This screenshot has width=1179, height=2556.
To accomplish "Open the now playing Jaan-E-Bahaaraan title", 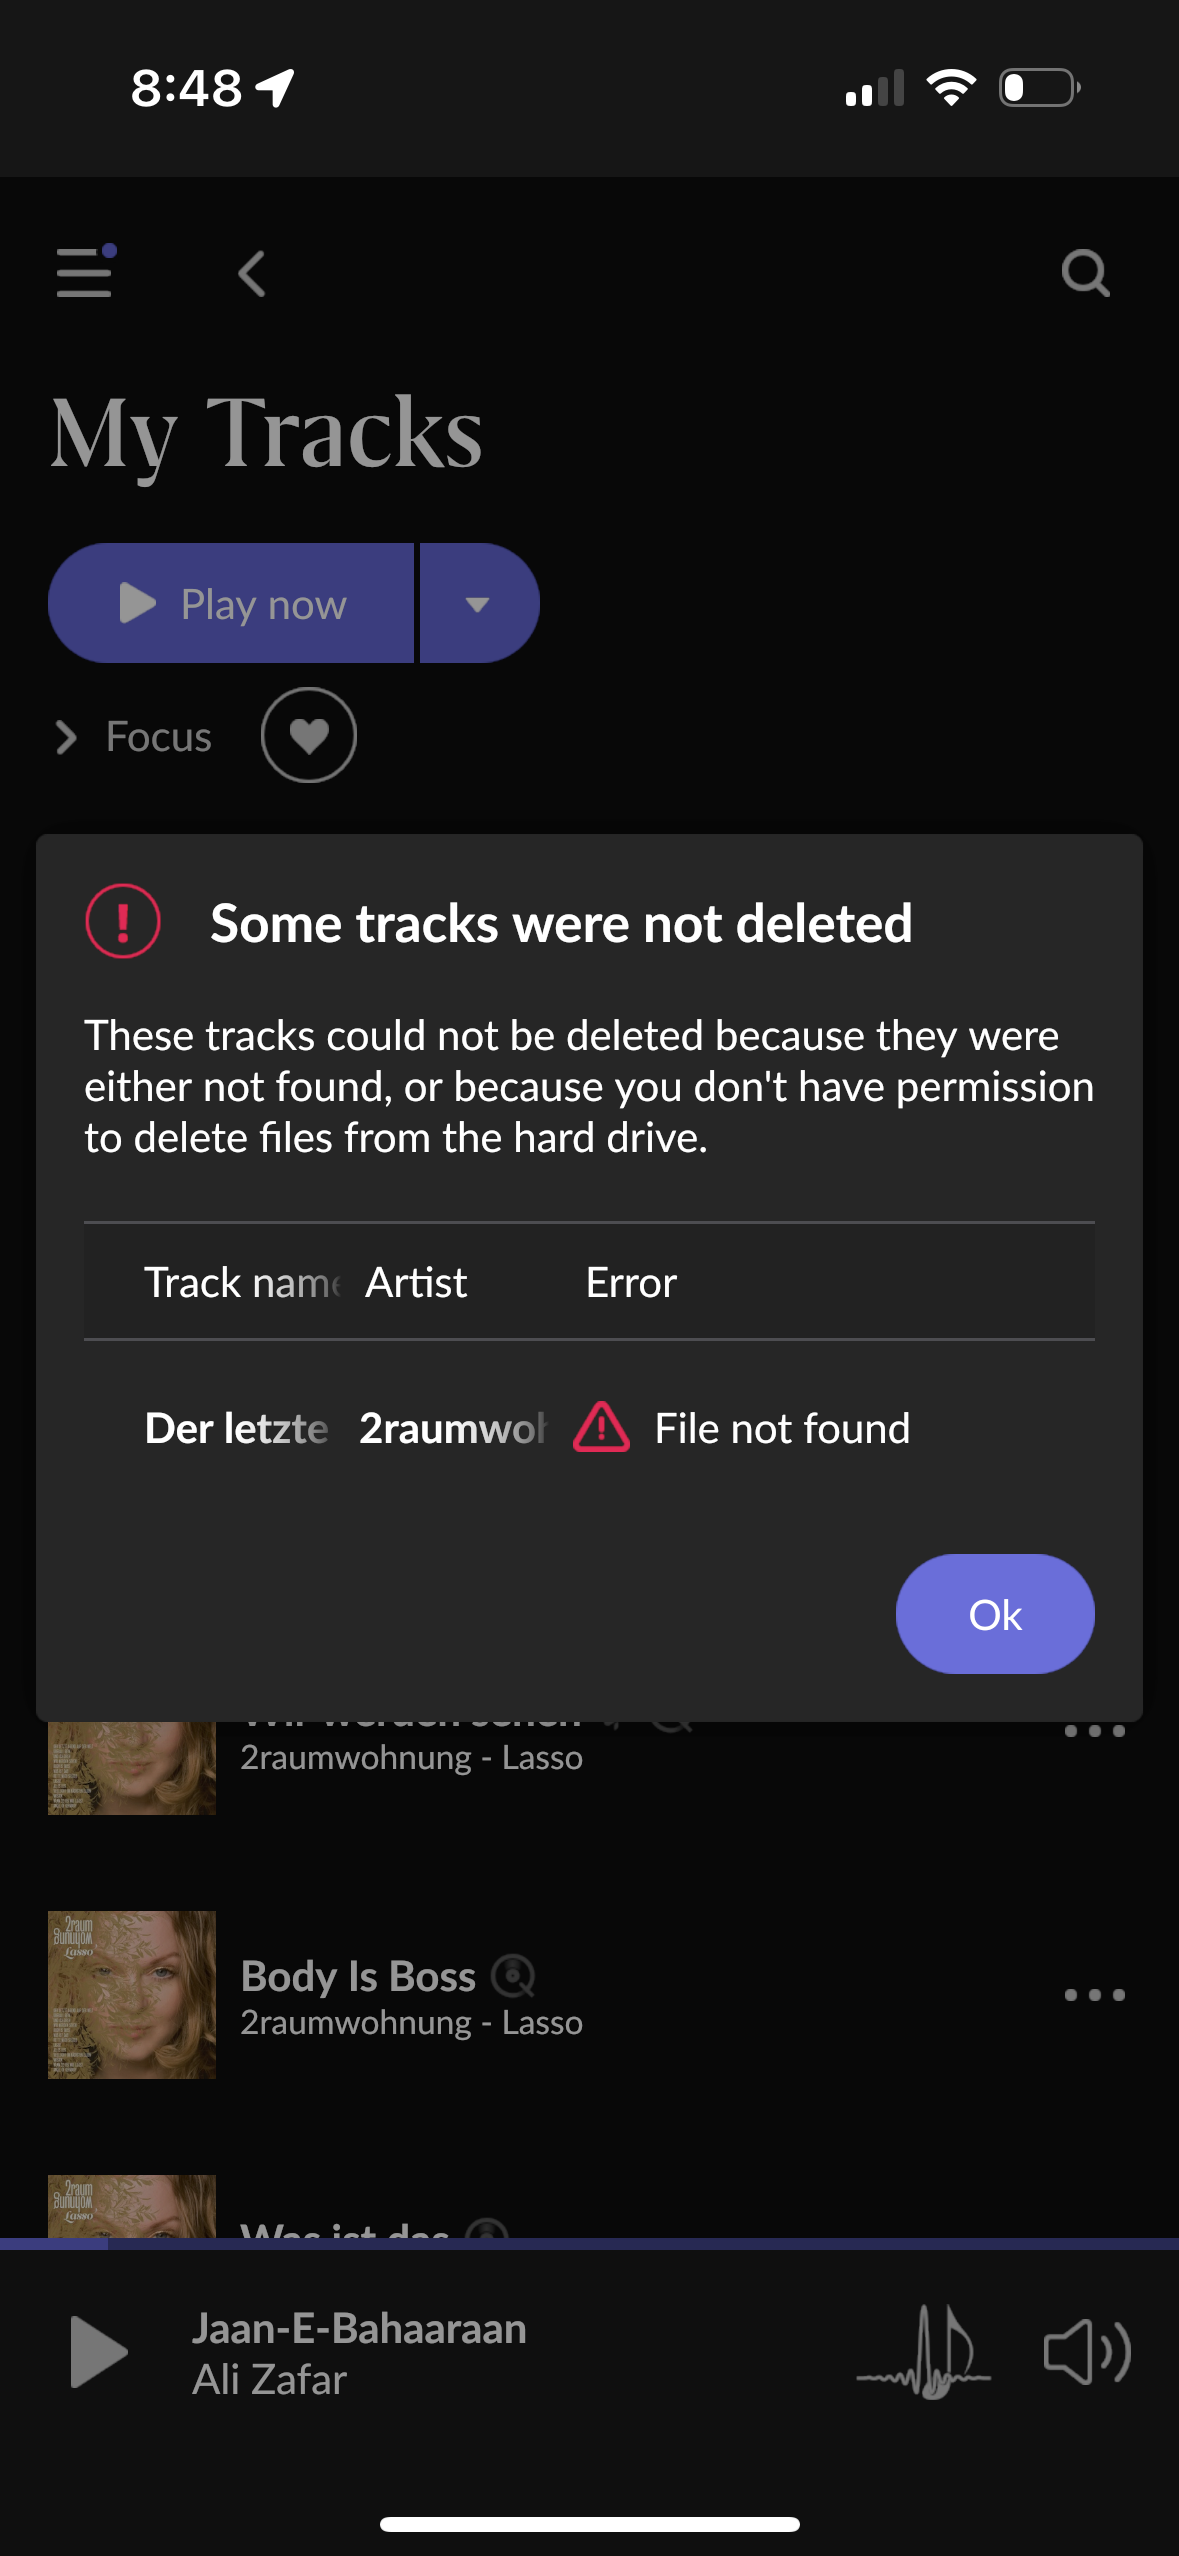I will click(x=359, y=2328).
